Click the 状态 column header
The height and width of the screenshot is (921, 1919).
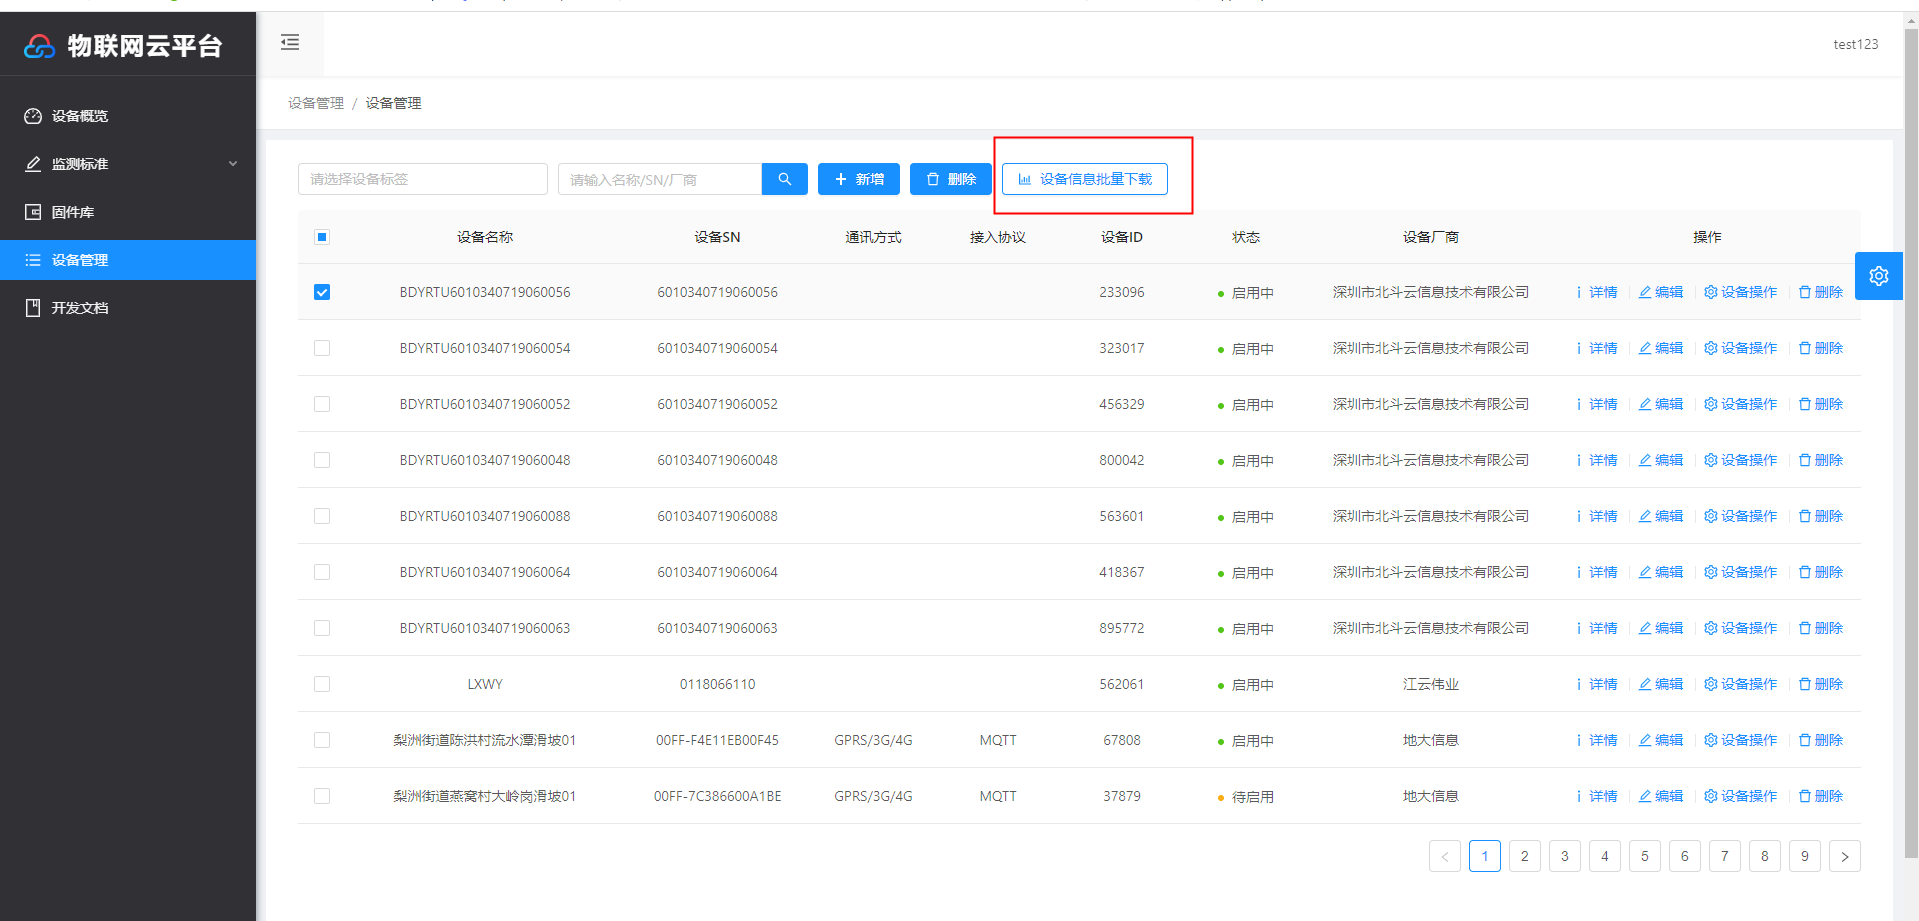coord(1246,237)
